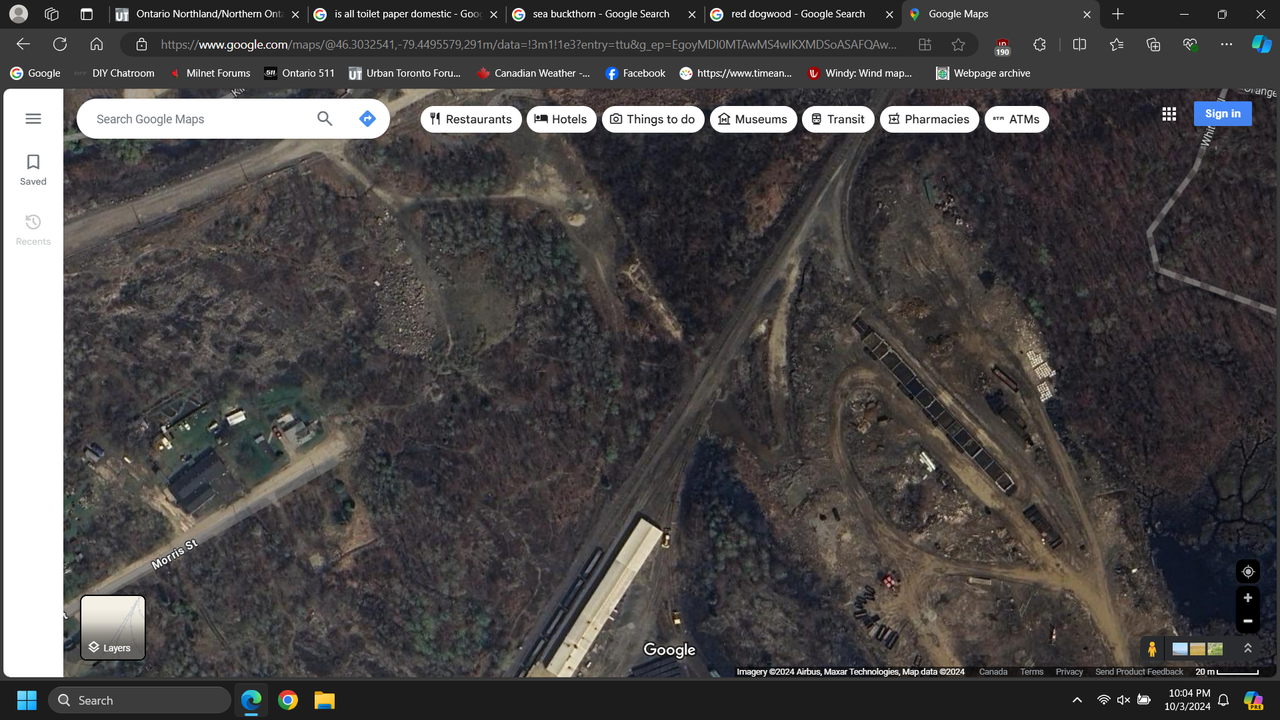The width and height of the screenshot is (1280, 720).
Task: Click the blue Sign in button
Action: [x=1222, y=114]
